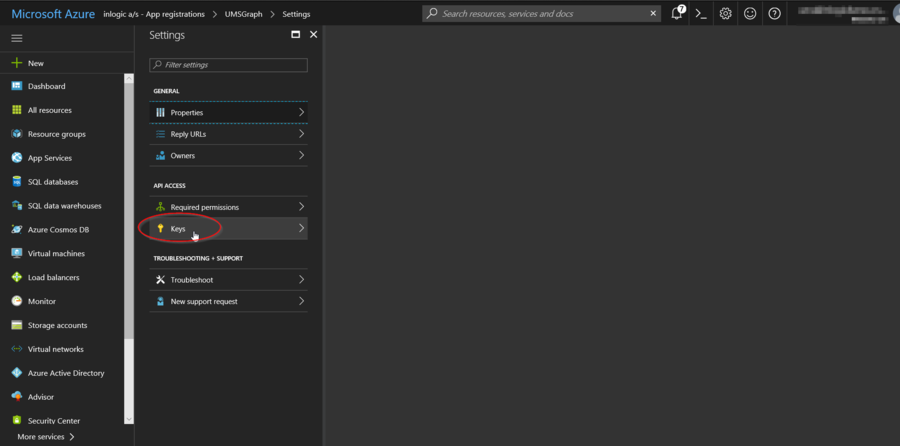Open Azure Active Directory in sidebar
900x446 pixels.
(65, 373)
